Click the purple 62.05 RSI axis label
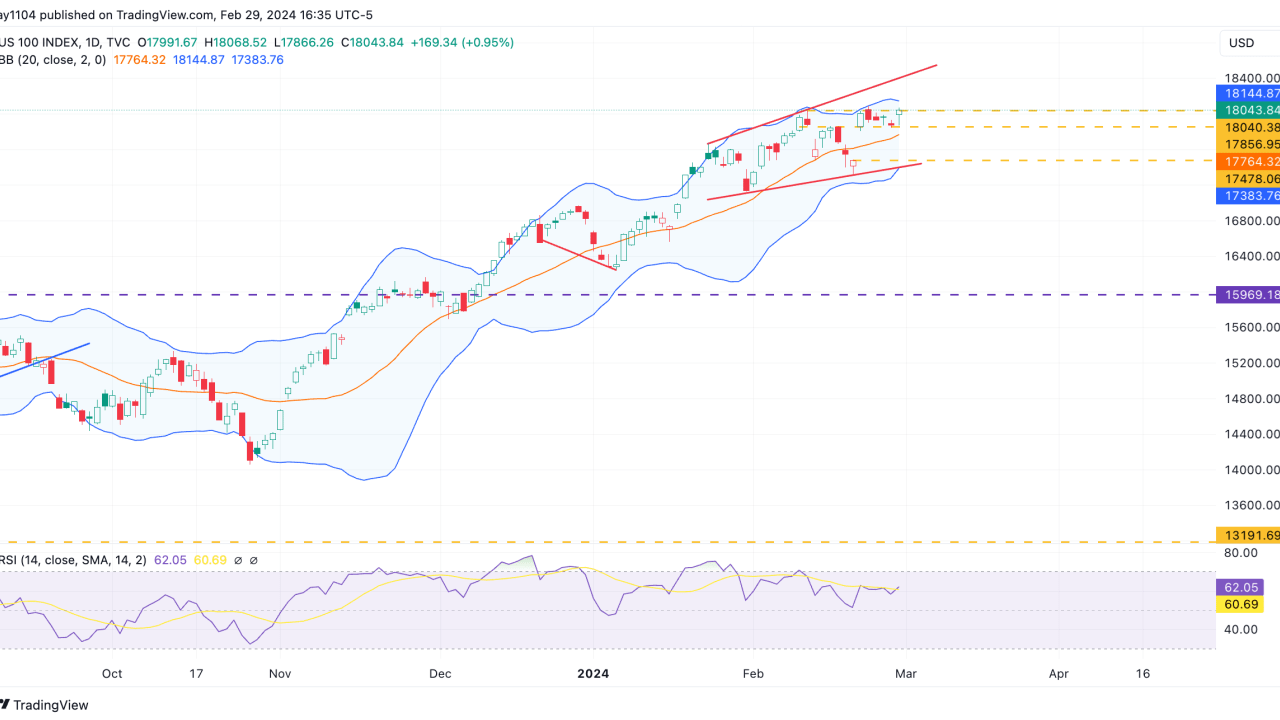Screen dimensions: 1280x720 point(1240,587)
